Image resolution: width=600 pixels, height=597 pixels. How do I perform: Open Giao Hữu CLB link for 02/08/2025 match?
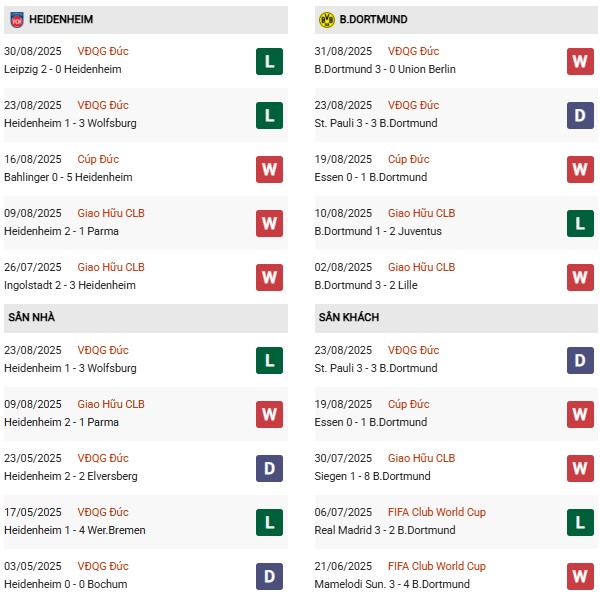[421, 267]
